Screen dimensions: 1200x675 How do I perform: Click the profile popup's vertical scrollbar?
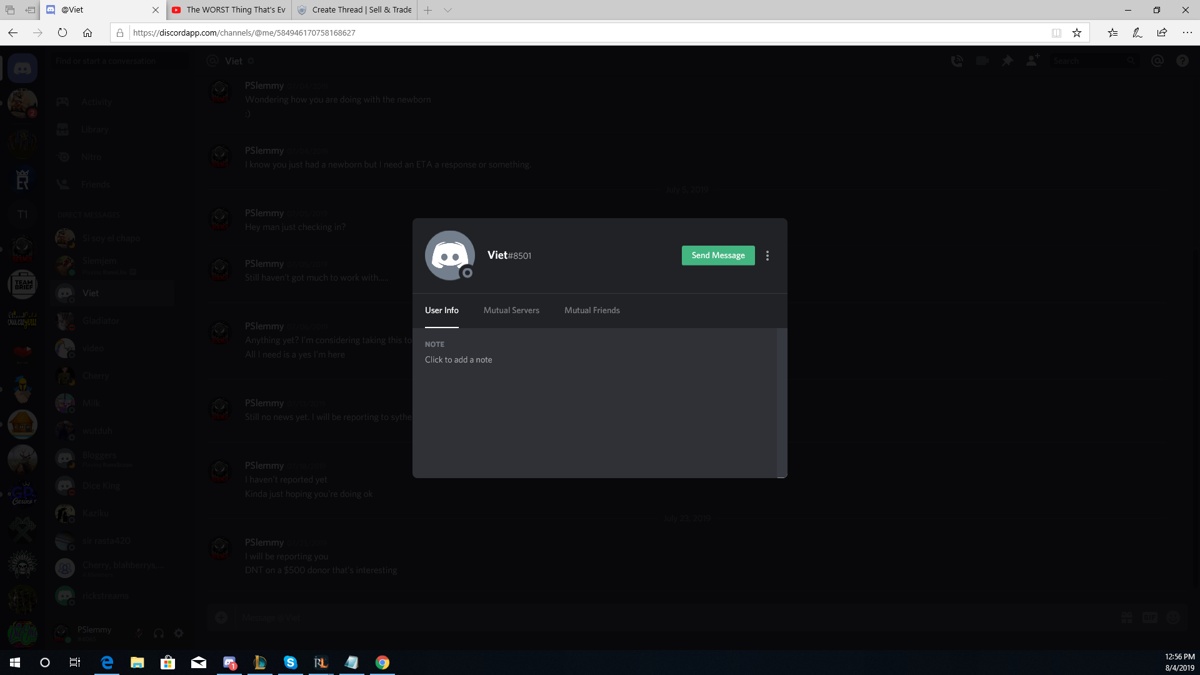point(782,402)
